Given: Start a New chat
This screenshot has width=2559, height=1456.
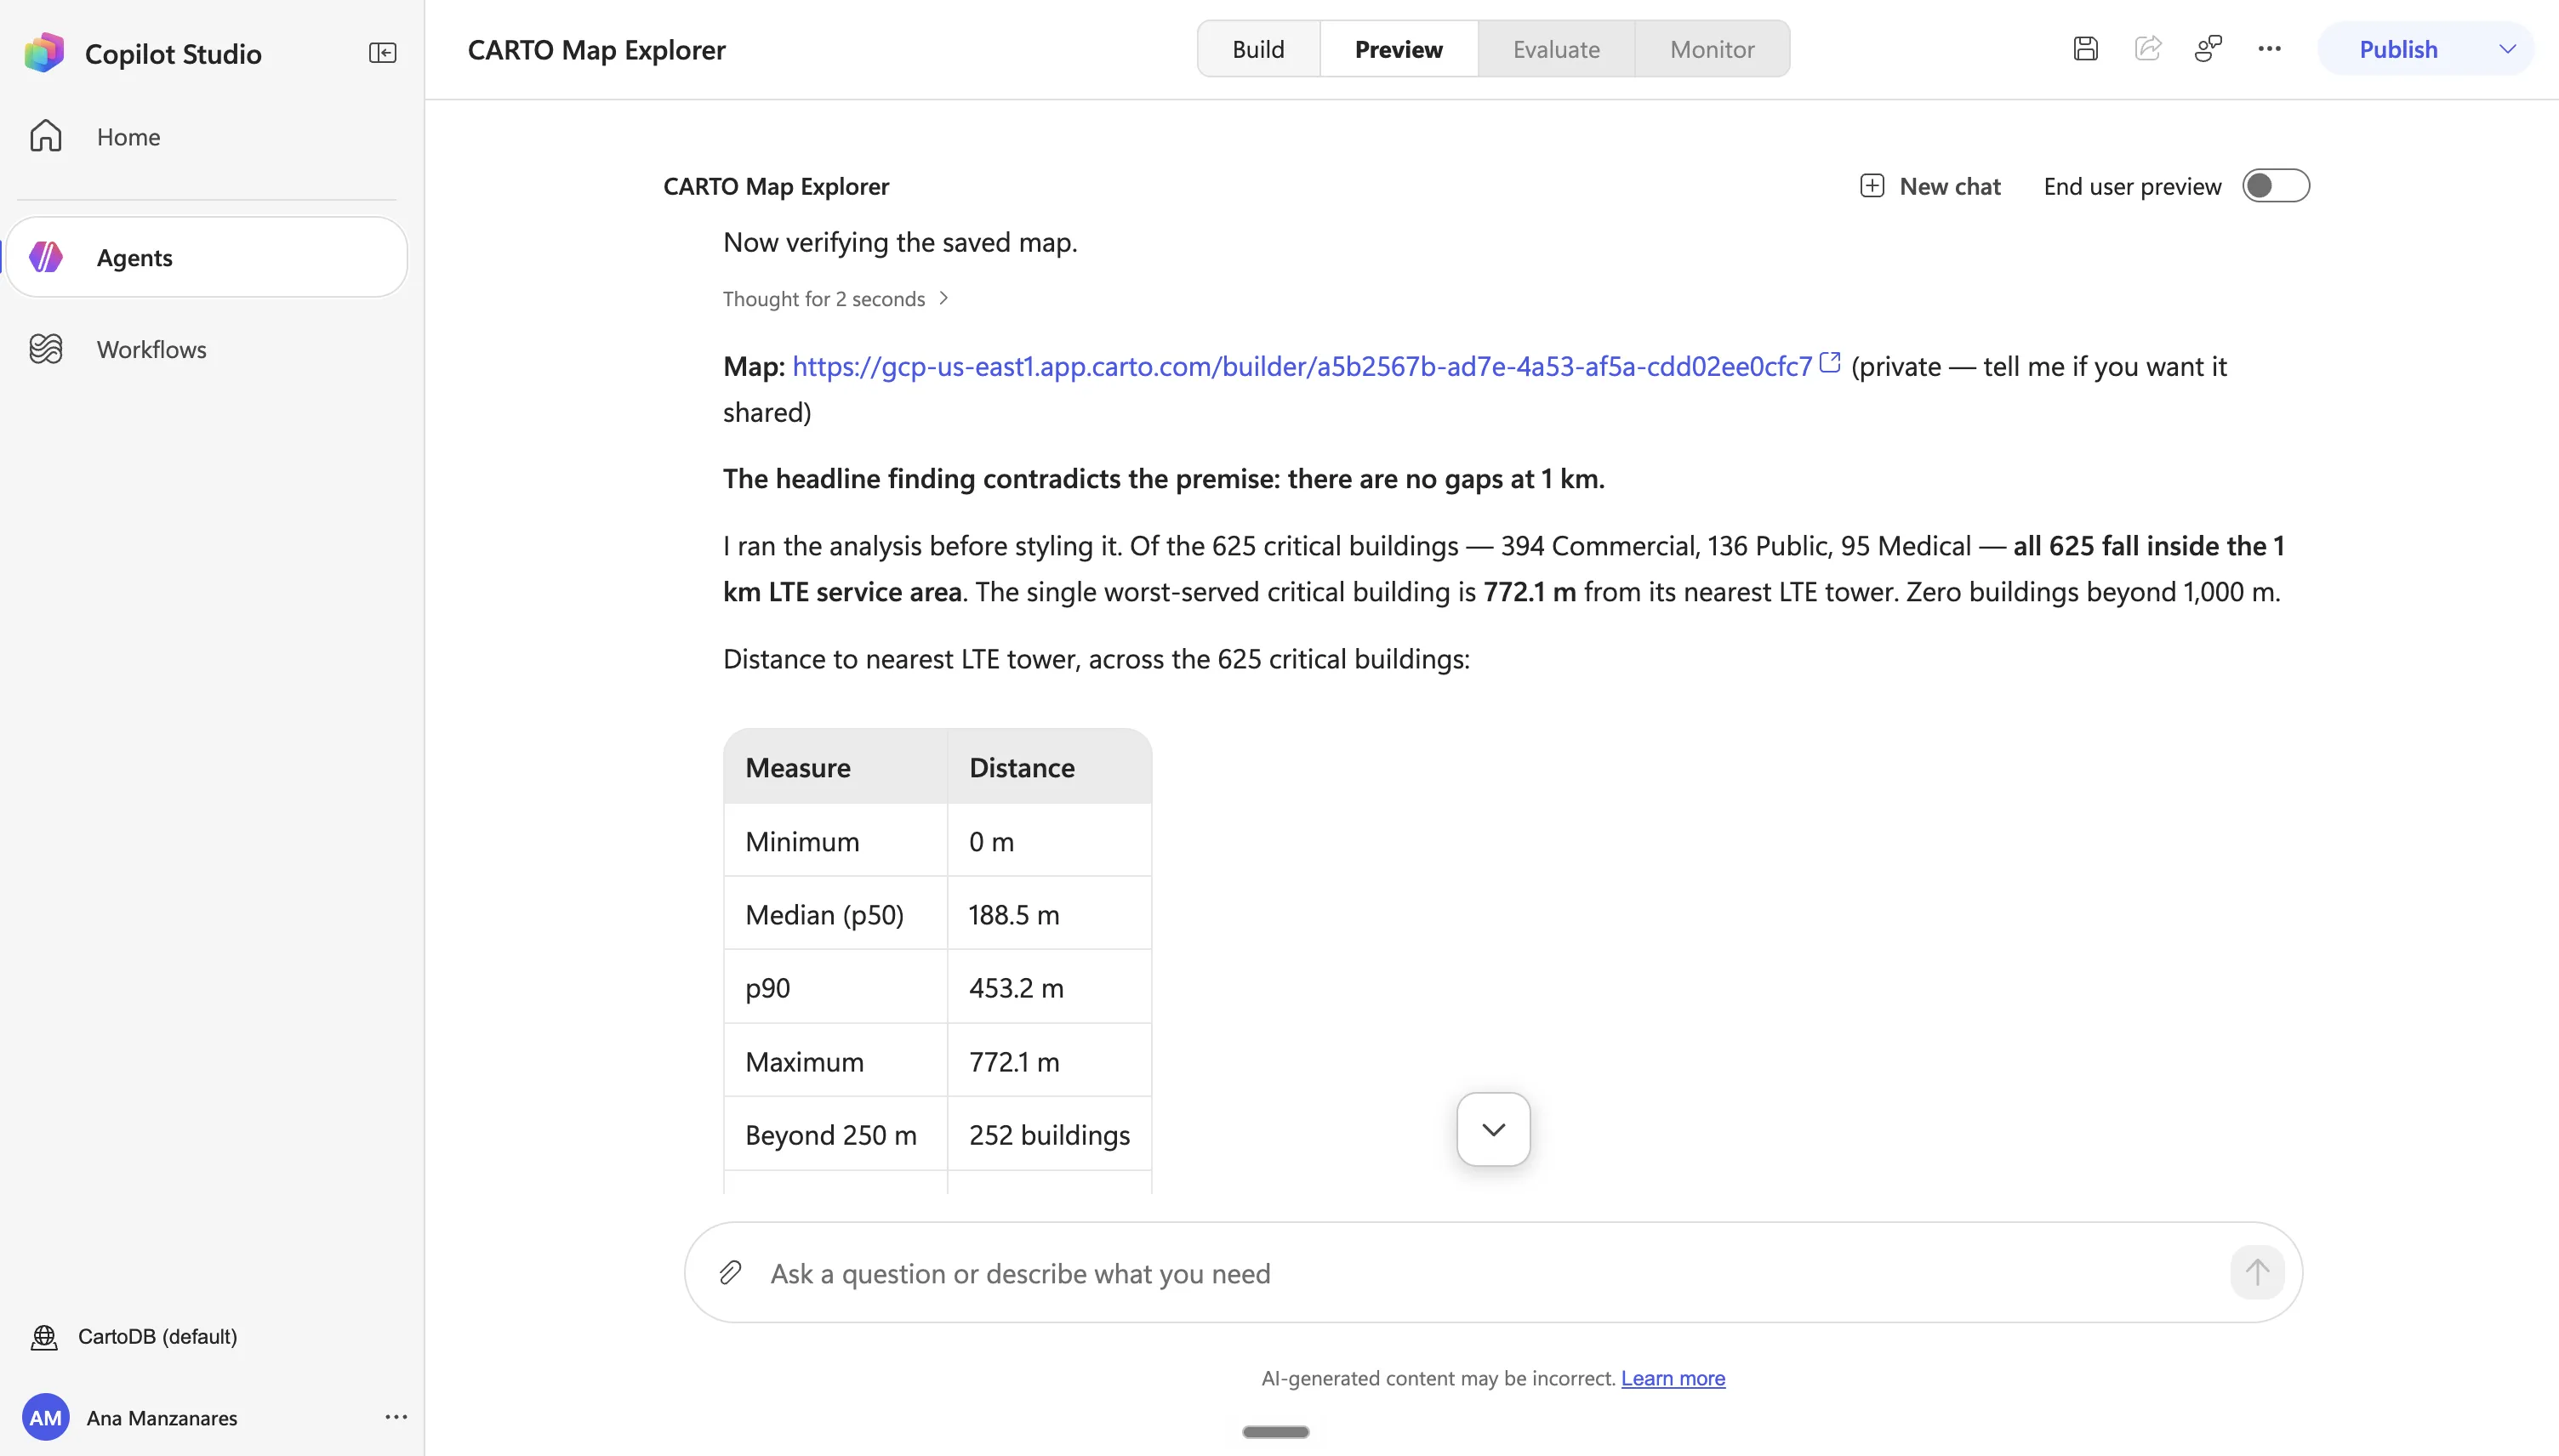Looking at the screenshot, I should pyautogui.click(x=1930, y=186).
